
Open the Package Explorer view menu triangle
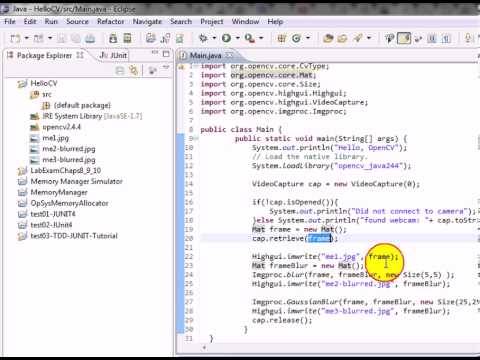166,68
